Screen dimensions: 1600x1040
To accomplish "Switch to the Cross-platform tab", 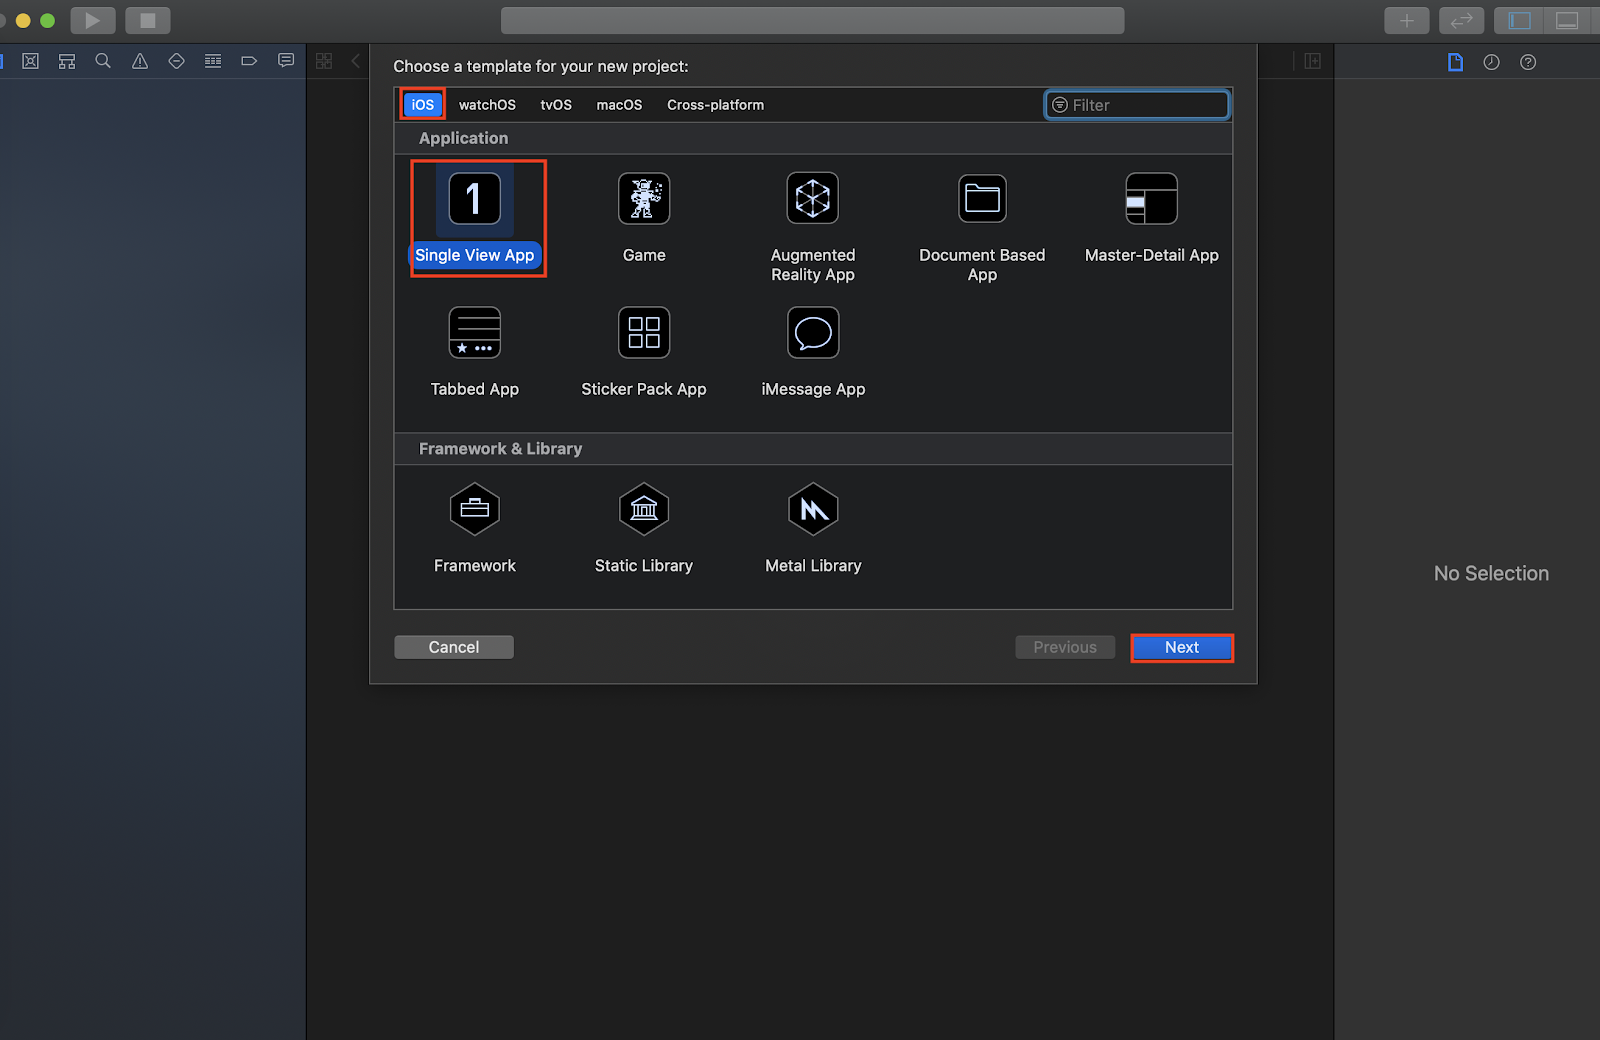I will point(715,104).
